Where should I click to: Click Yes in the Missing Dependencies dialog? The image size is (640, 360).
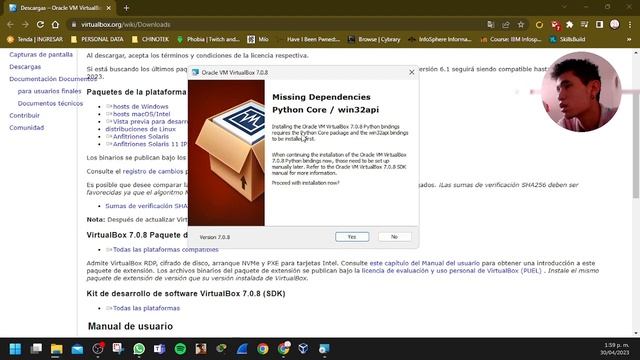[352, 237]
